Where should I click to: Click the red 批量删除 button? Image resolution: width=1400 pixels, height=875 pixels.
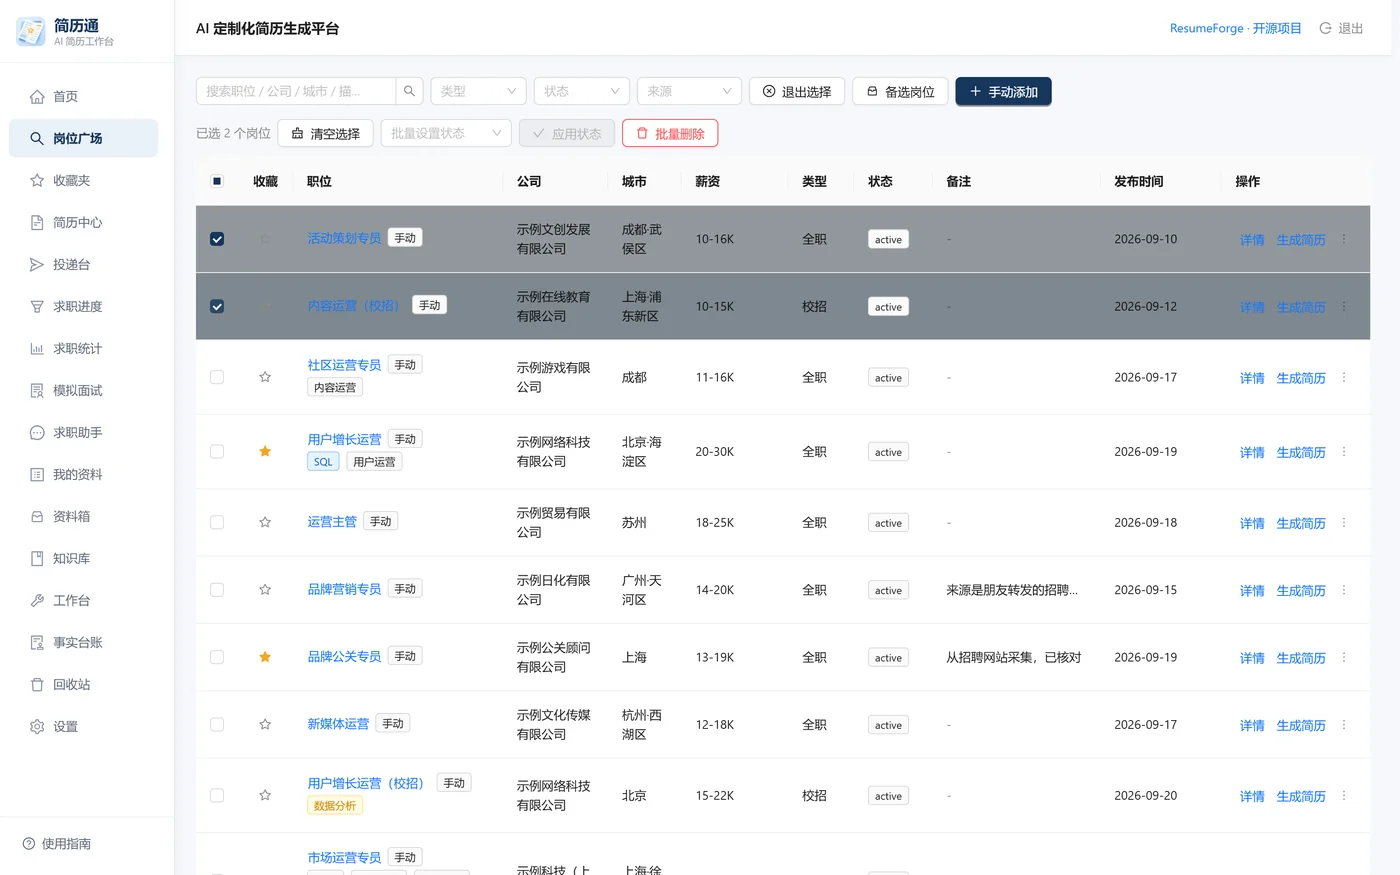[x=670, y=133]
